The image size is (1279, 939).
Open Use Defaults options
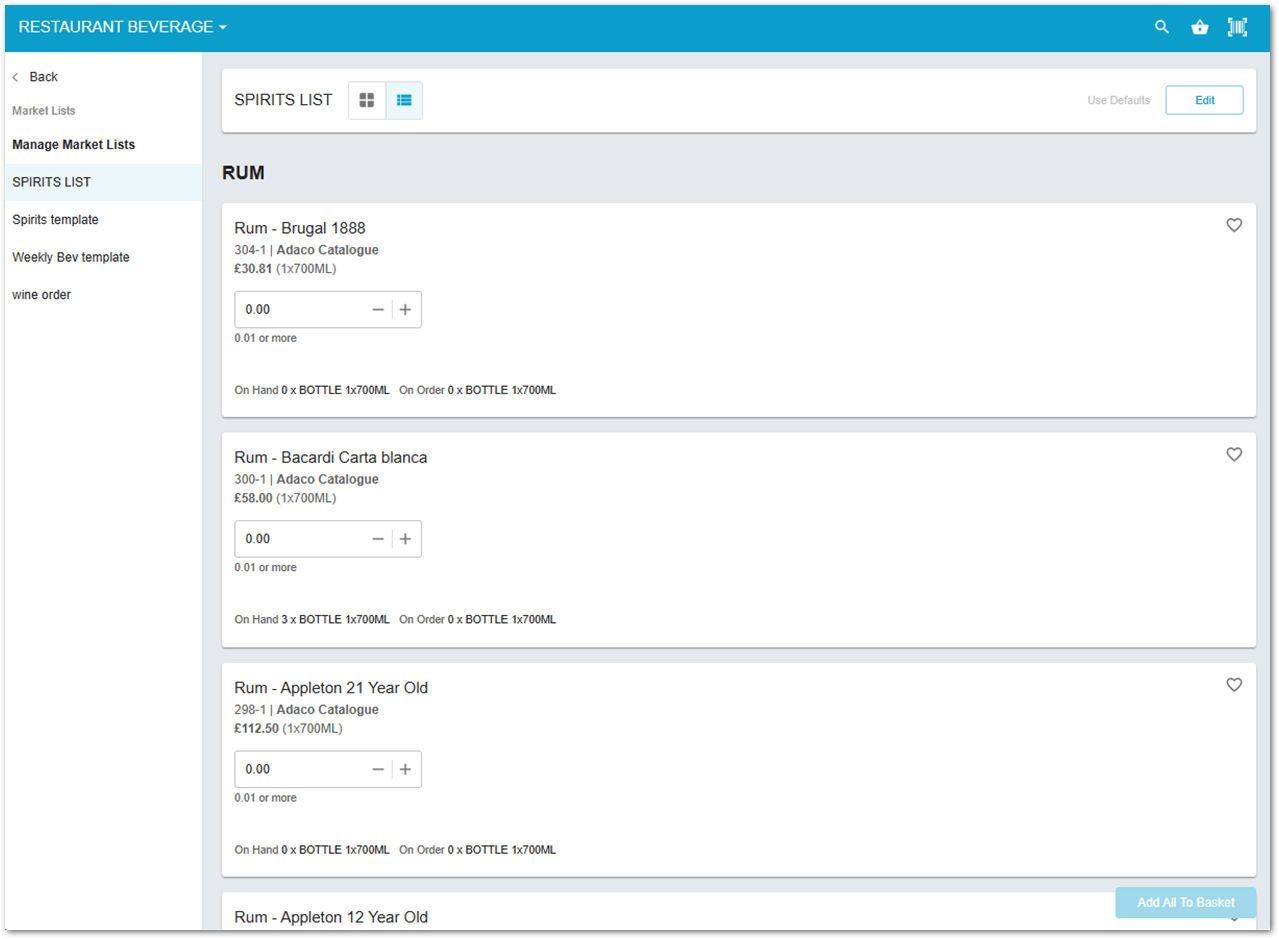(1118, 100)
